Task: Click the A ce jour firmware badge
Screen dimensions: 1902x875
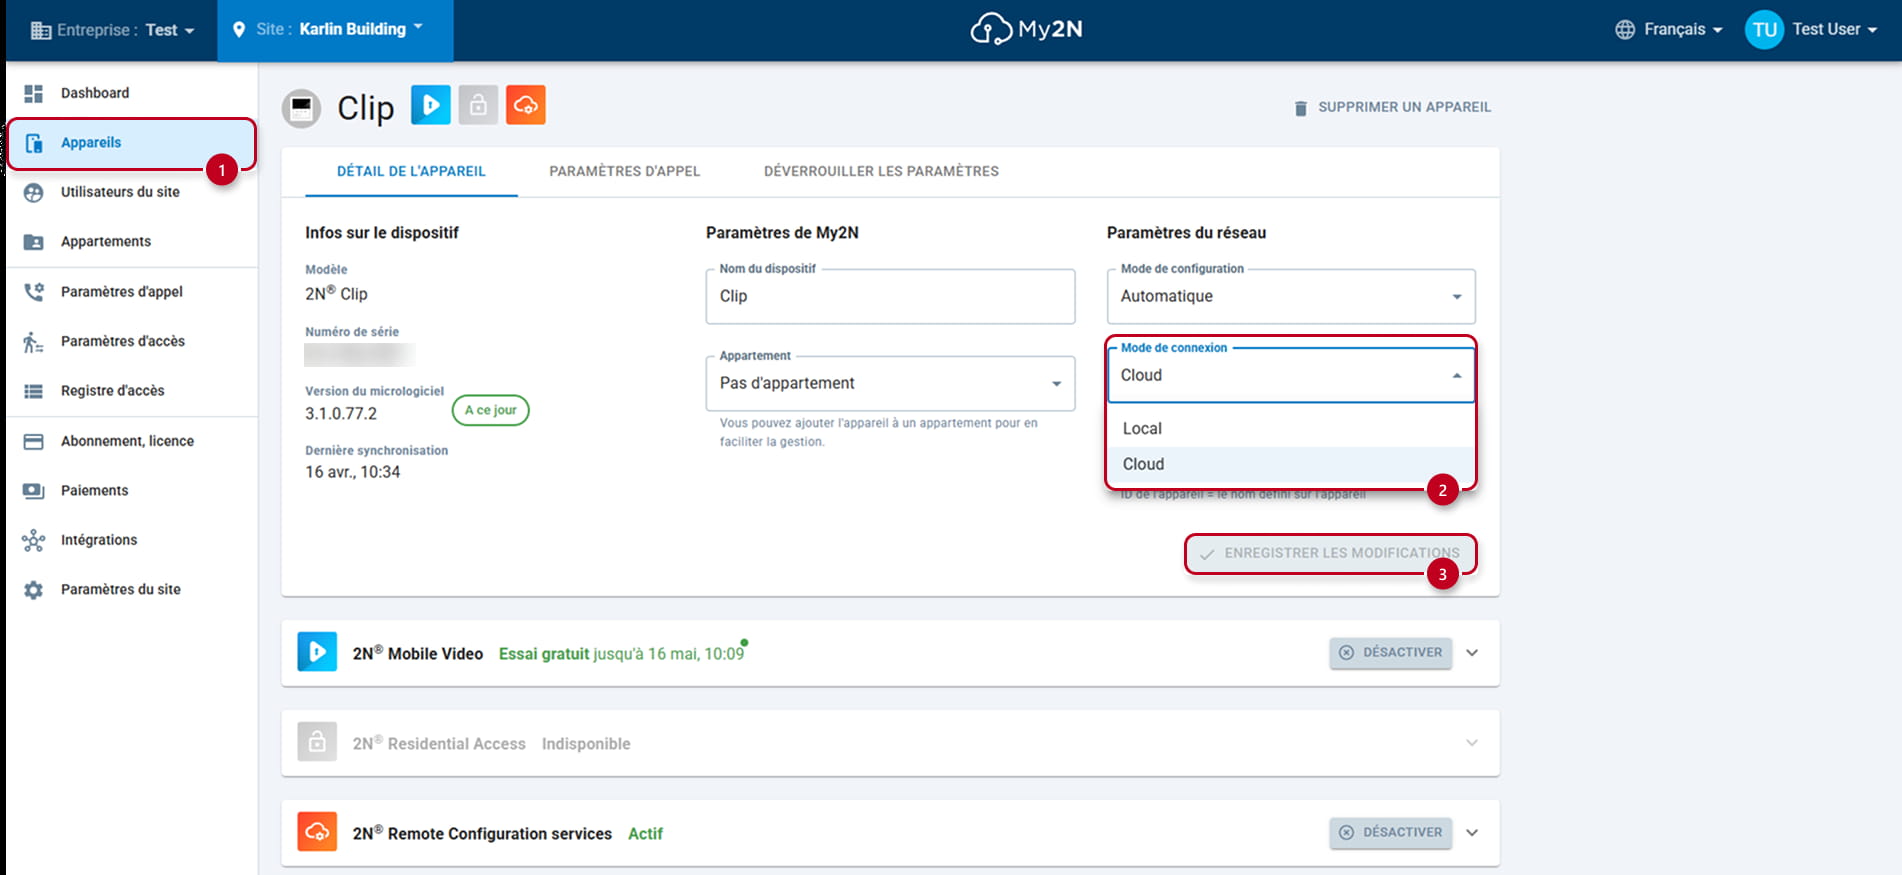Action: (x=490, y=411)
